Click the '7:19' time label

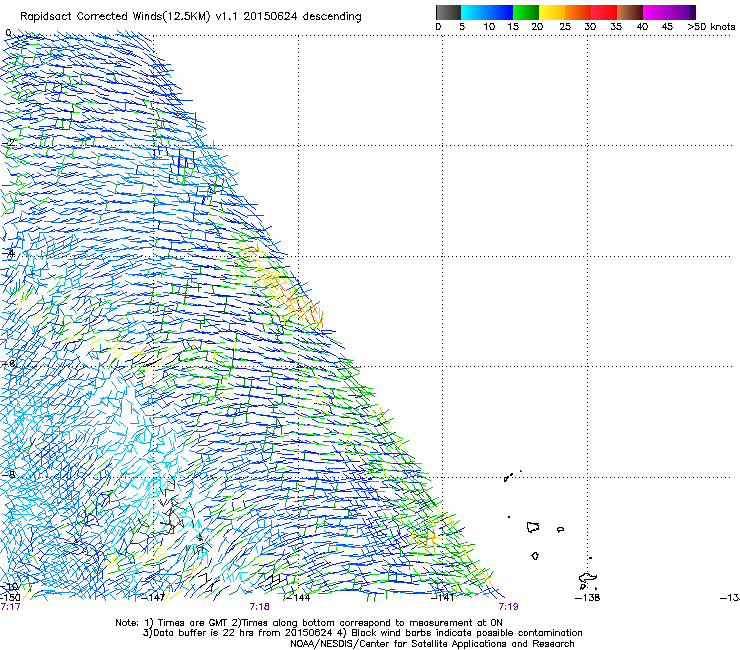coord(508,607)
